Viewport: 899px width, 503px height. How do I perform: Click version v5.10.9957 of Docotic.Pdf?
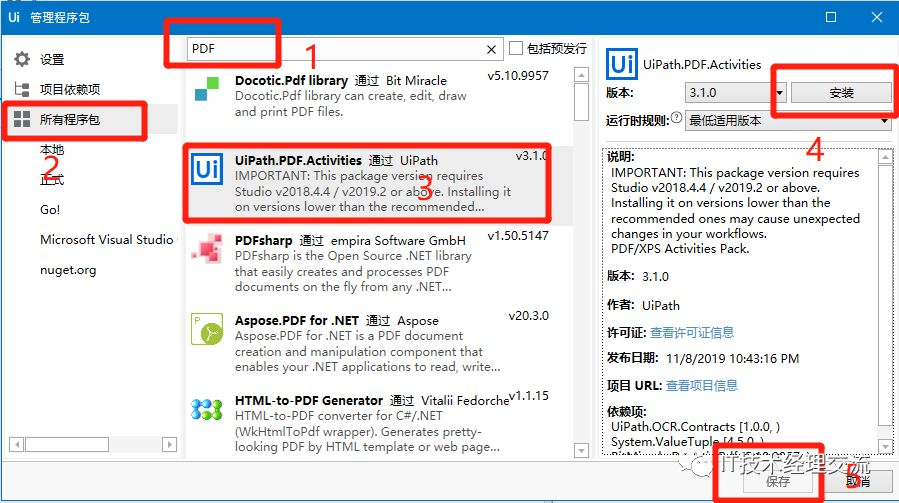click(518, 76)
